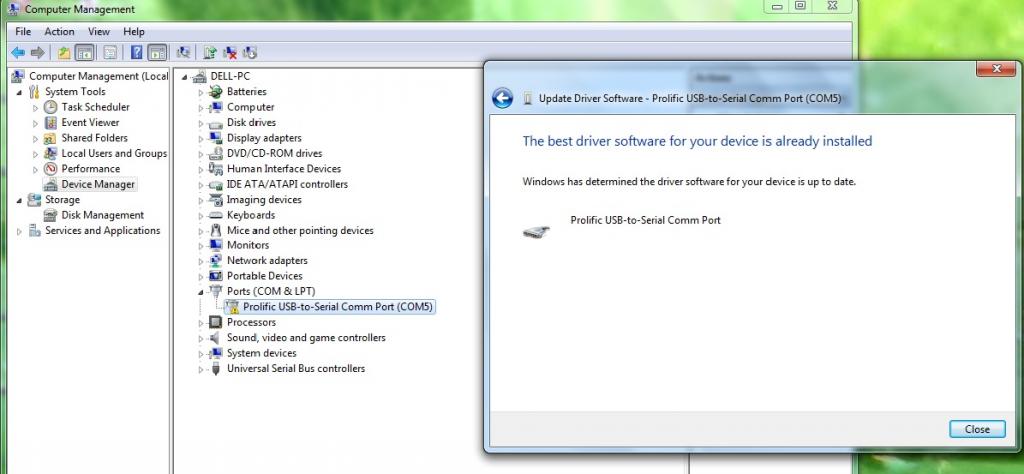Click the Disk drives category icon
The width and height of the screenshot is (1024, 474).
[x=216, y=123]
